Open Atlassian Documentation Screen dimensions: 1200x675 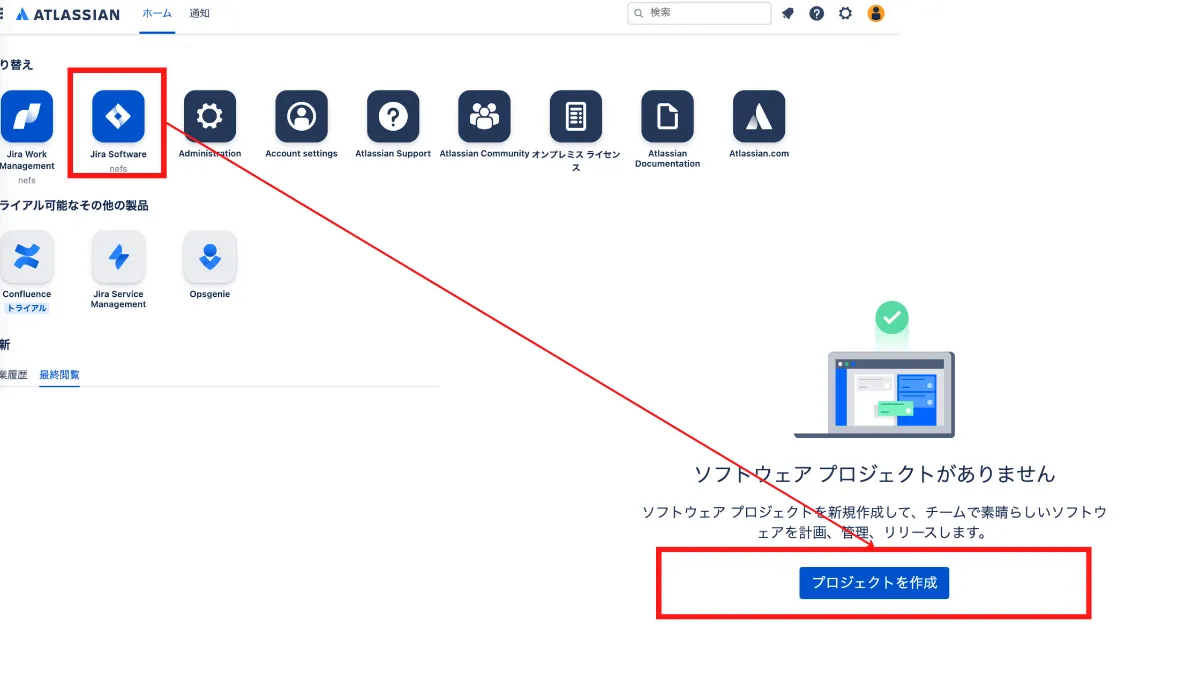pos(667,115)
